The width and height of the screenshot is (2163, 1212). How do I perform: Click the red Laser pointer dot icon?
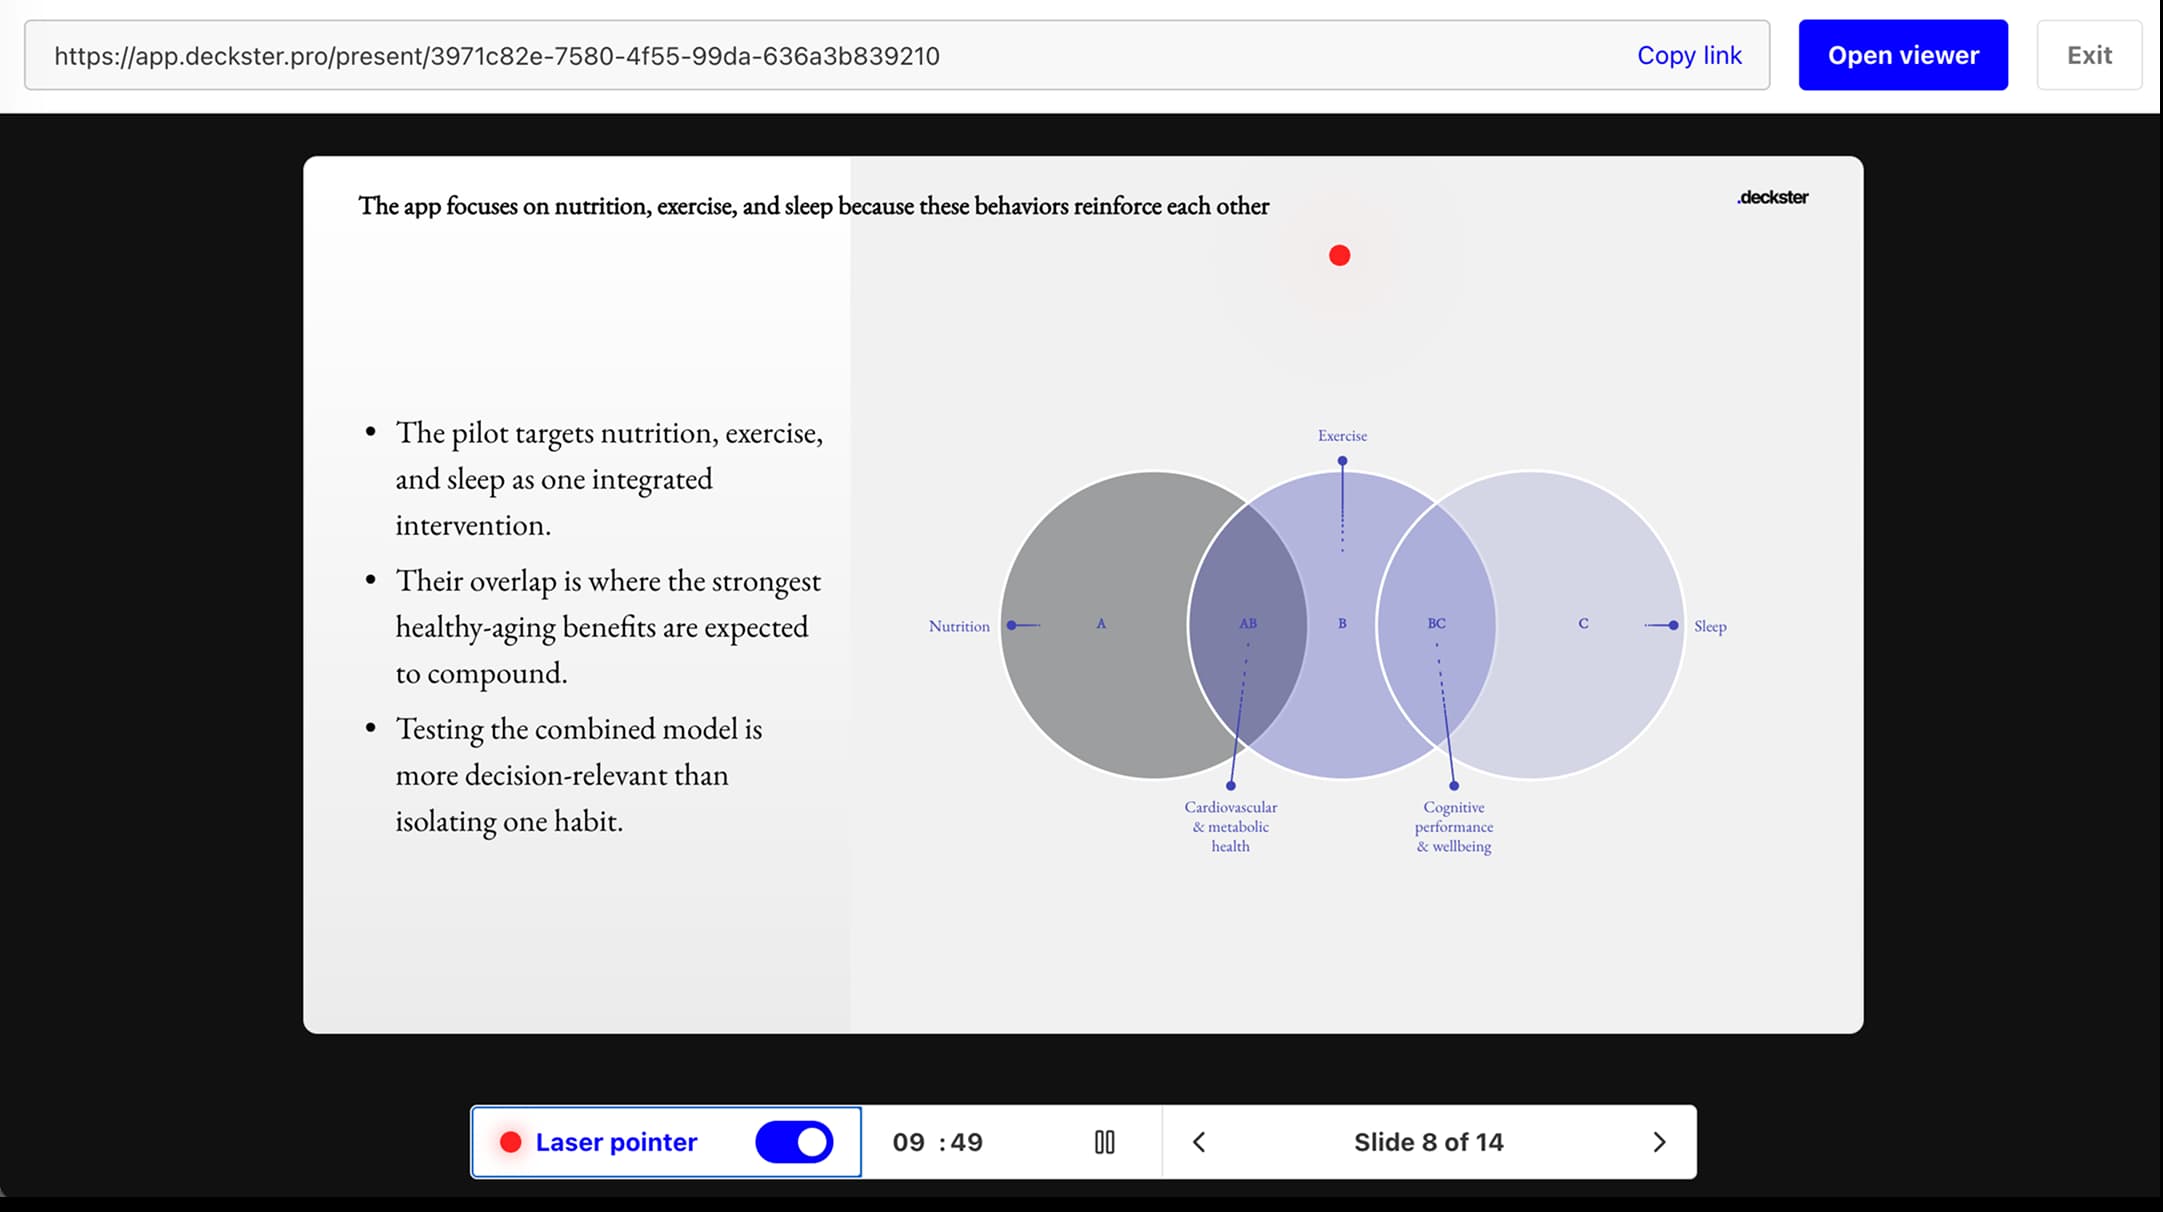tap(510, 1142)
